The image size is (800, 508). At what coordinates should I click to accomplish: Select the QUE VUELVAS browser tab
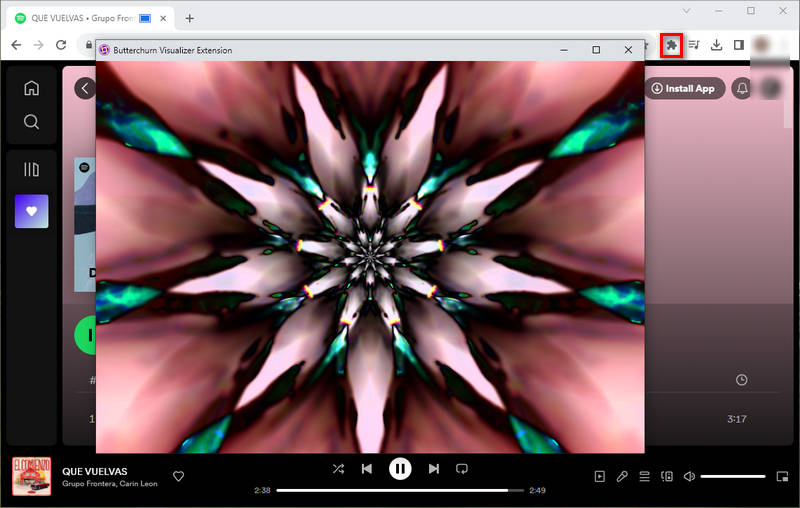tap(91, 18)
